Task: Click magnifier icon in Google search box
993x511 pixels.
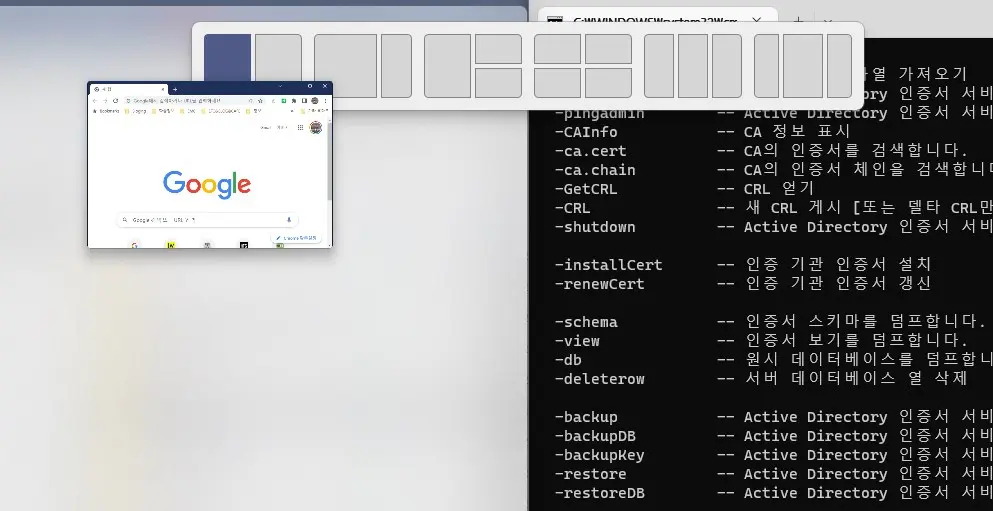Action: (x=125, y=220)
